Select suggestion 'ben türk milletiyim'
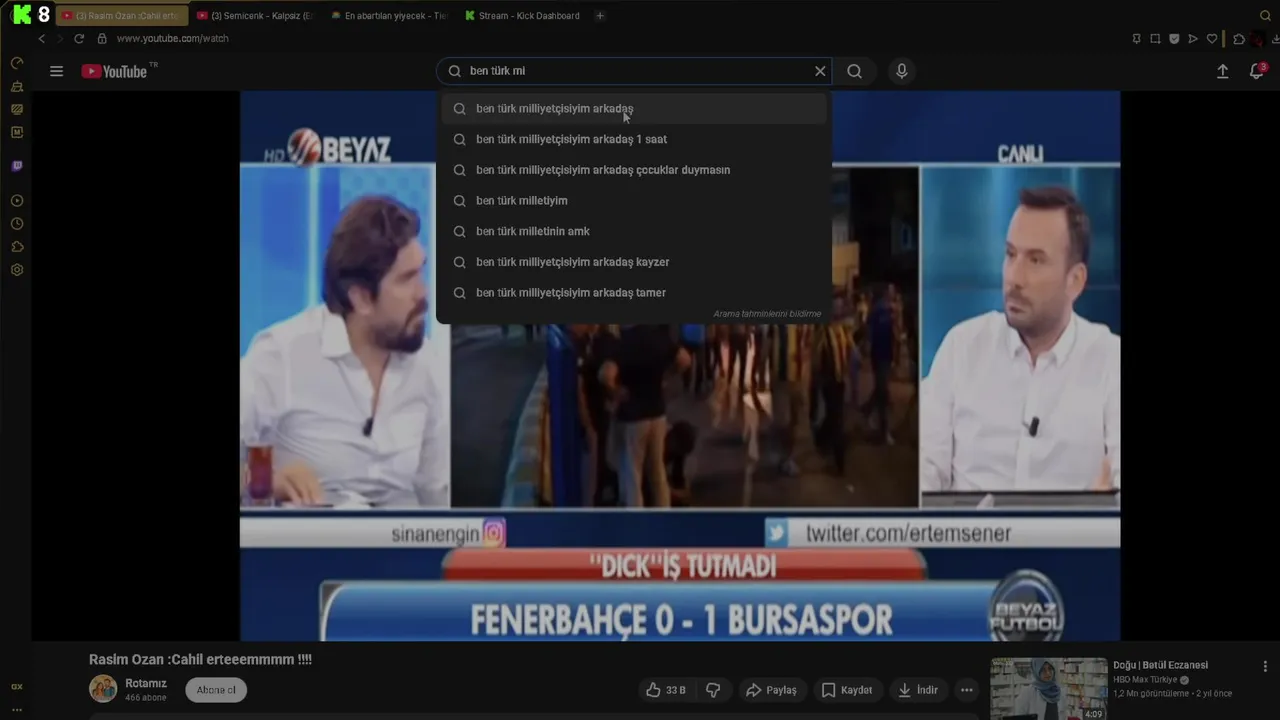This screenshot has height=720, width=1280. (633, 201)
